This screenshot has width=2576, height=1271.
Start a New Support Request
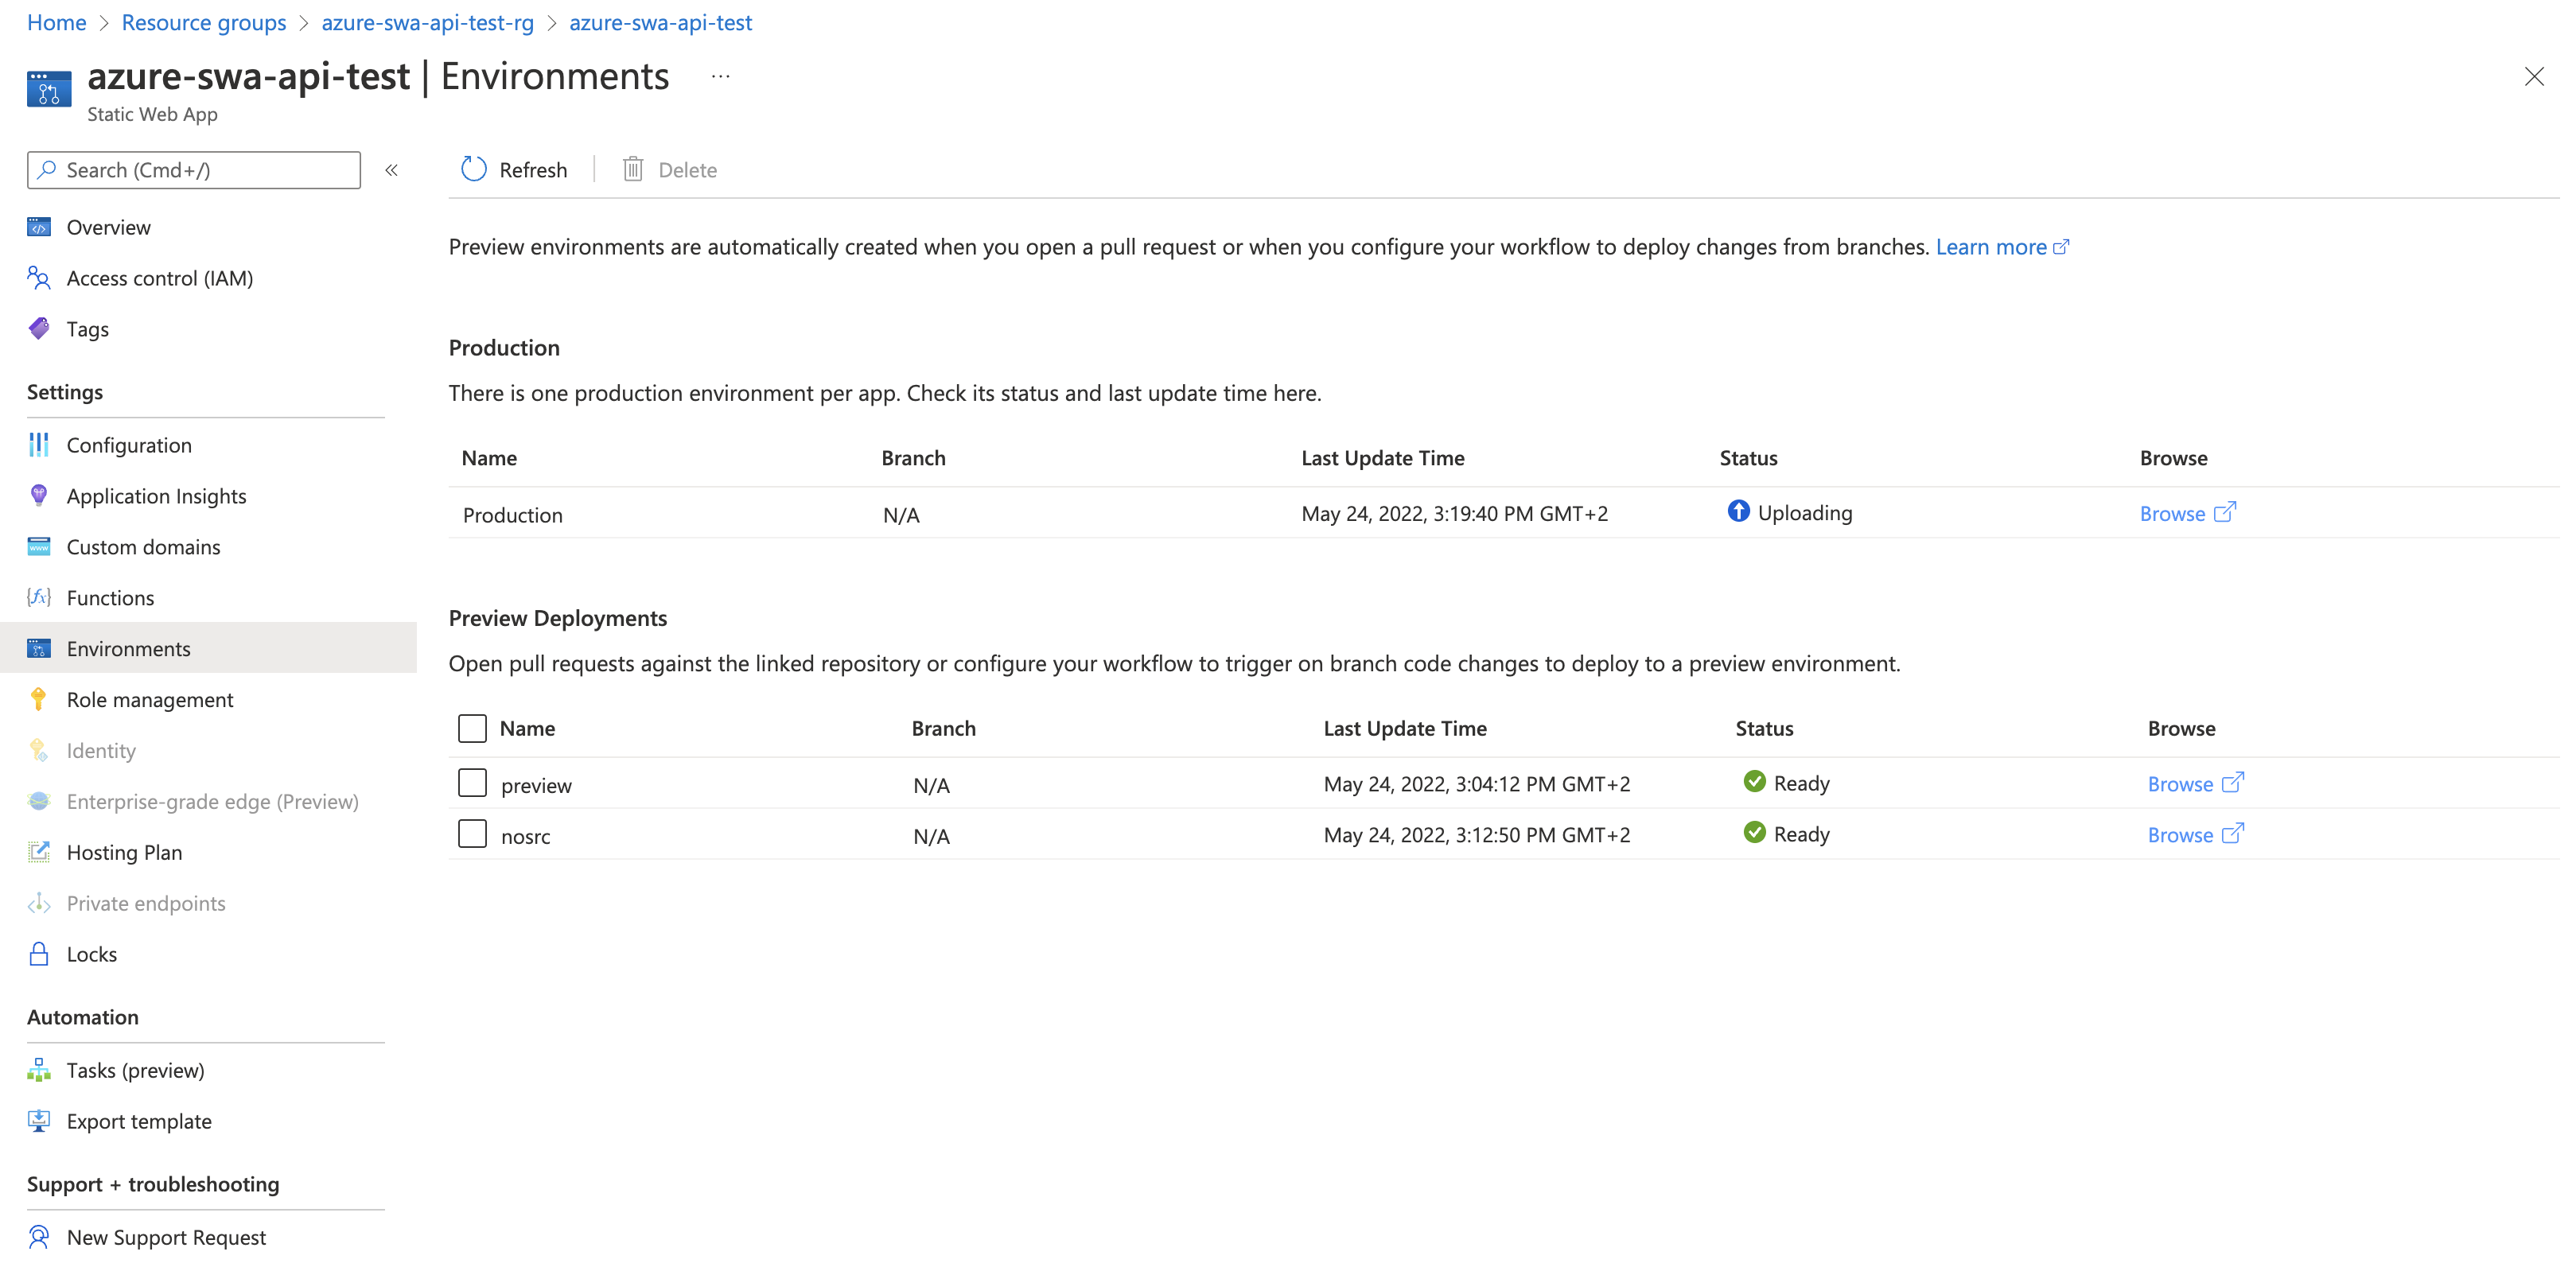166,1237
